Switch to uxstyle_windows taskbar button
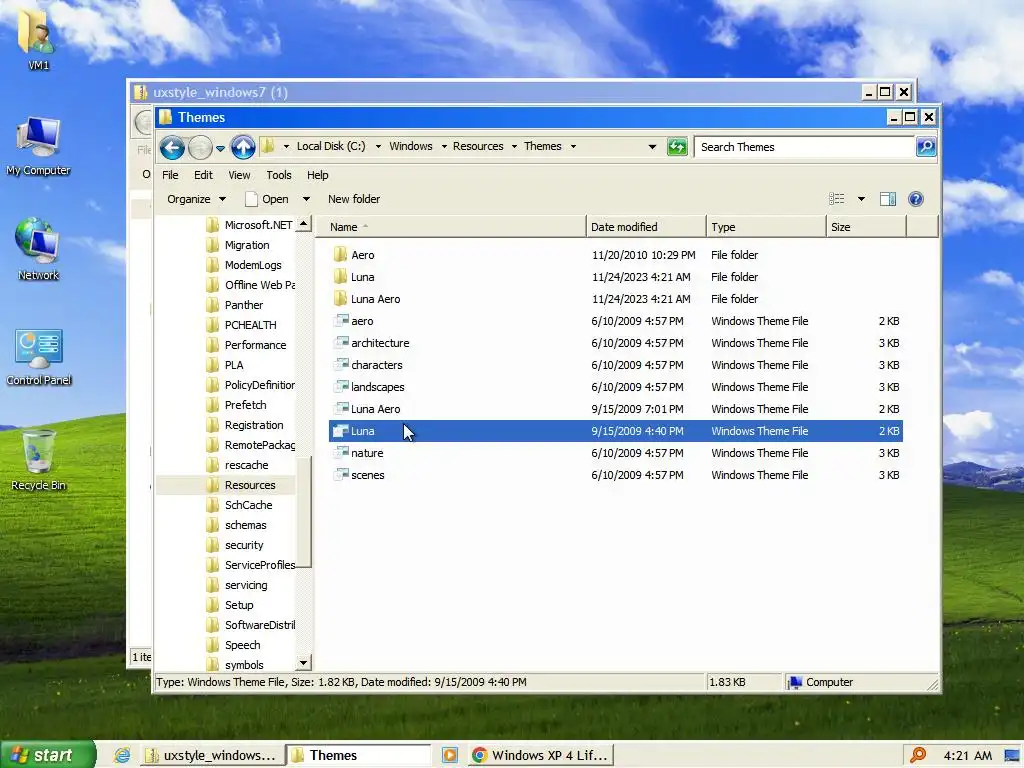This screenshot has width=1024, height=768. [x=212, y=756]
